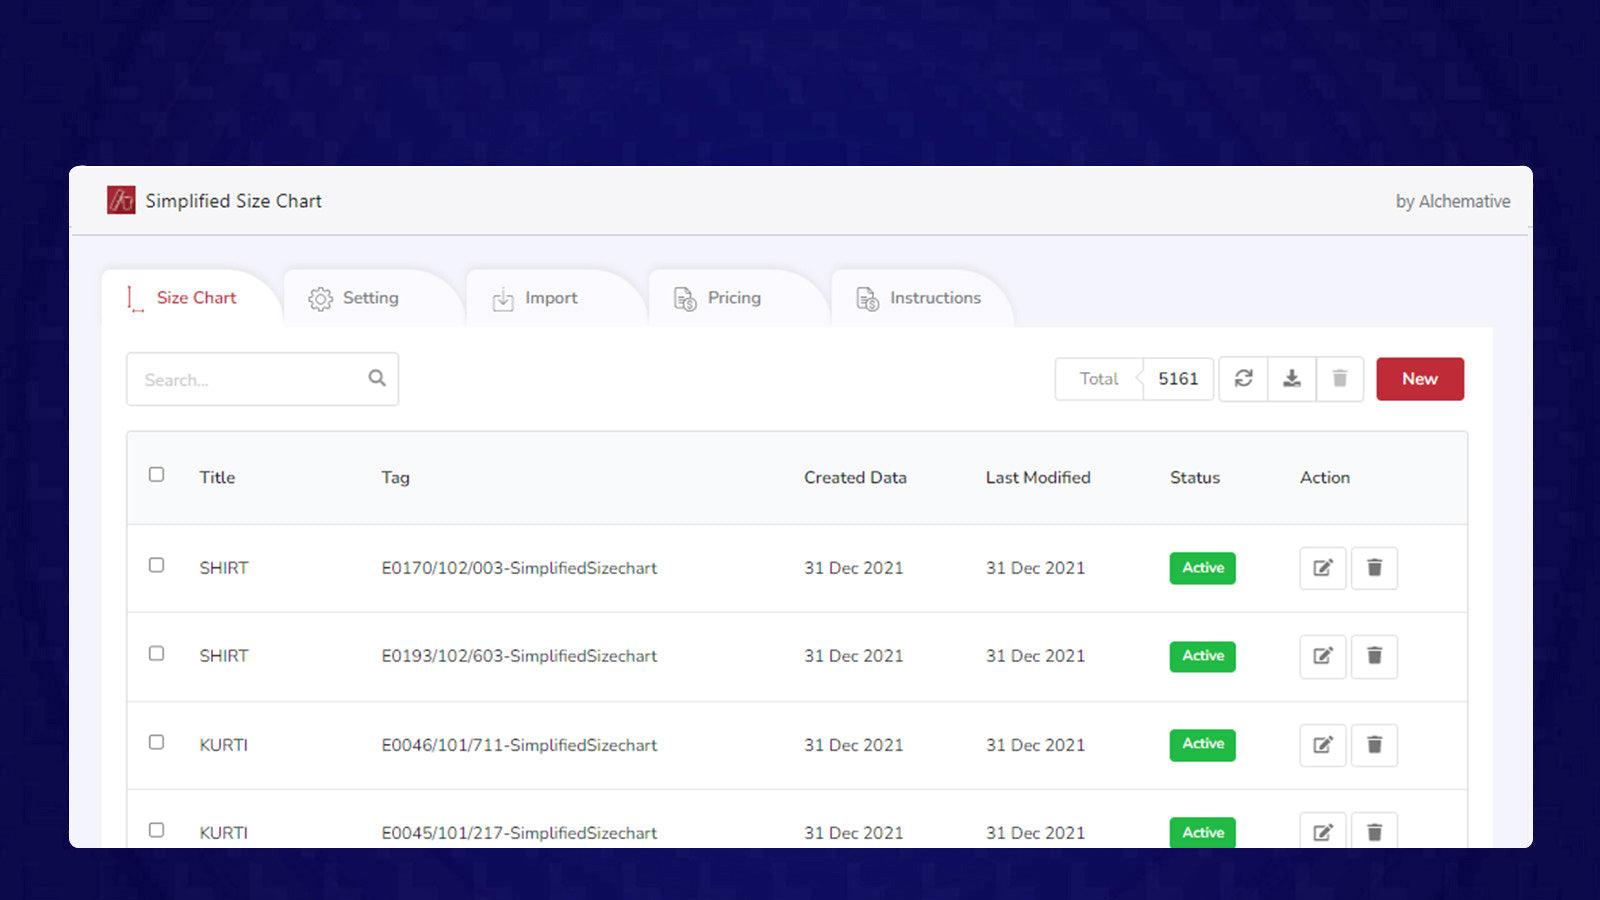Screen dimensions: 1600x900
Task: Click the bulk delete trash icon in toolbar
Action: (1340, 379)
